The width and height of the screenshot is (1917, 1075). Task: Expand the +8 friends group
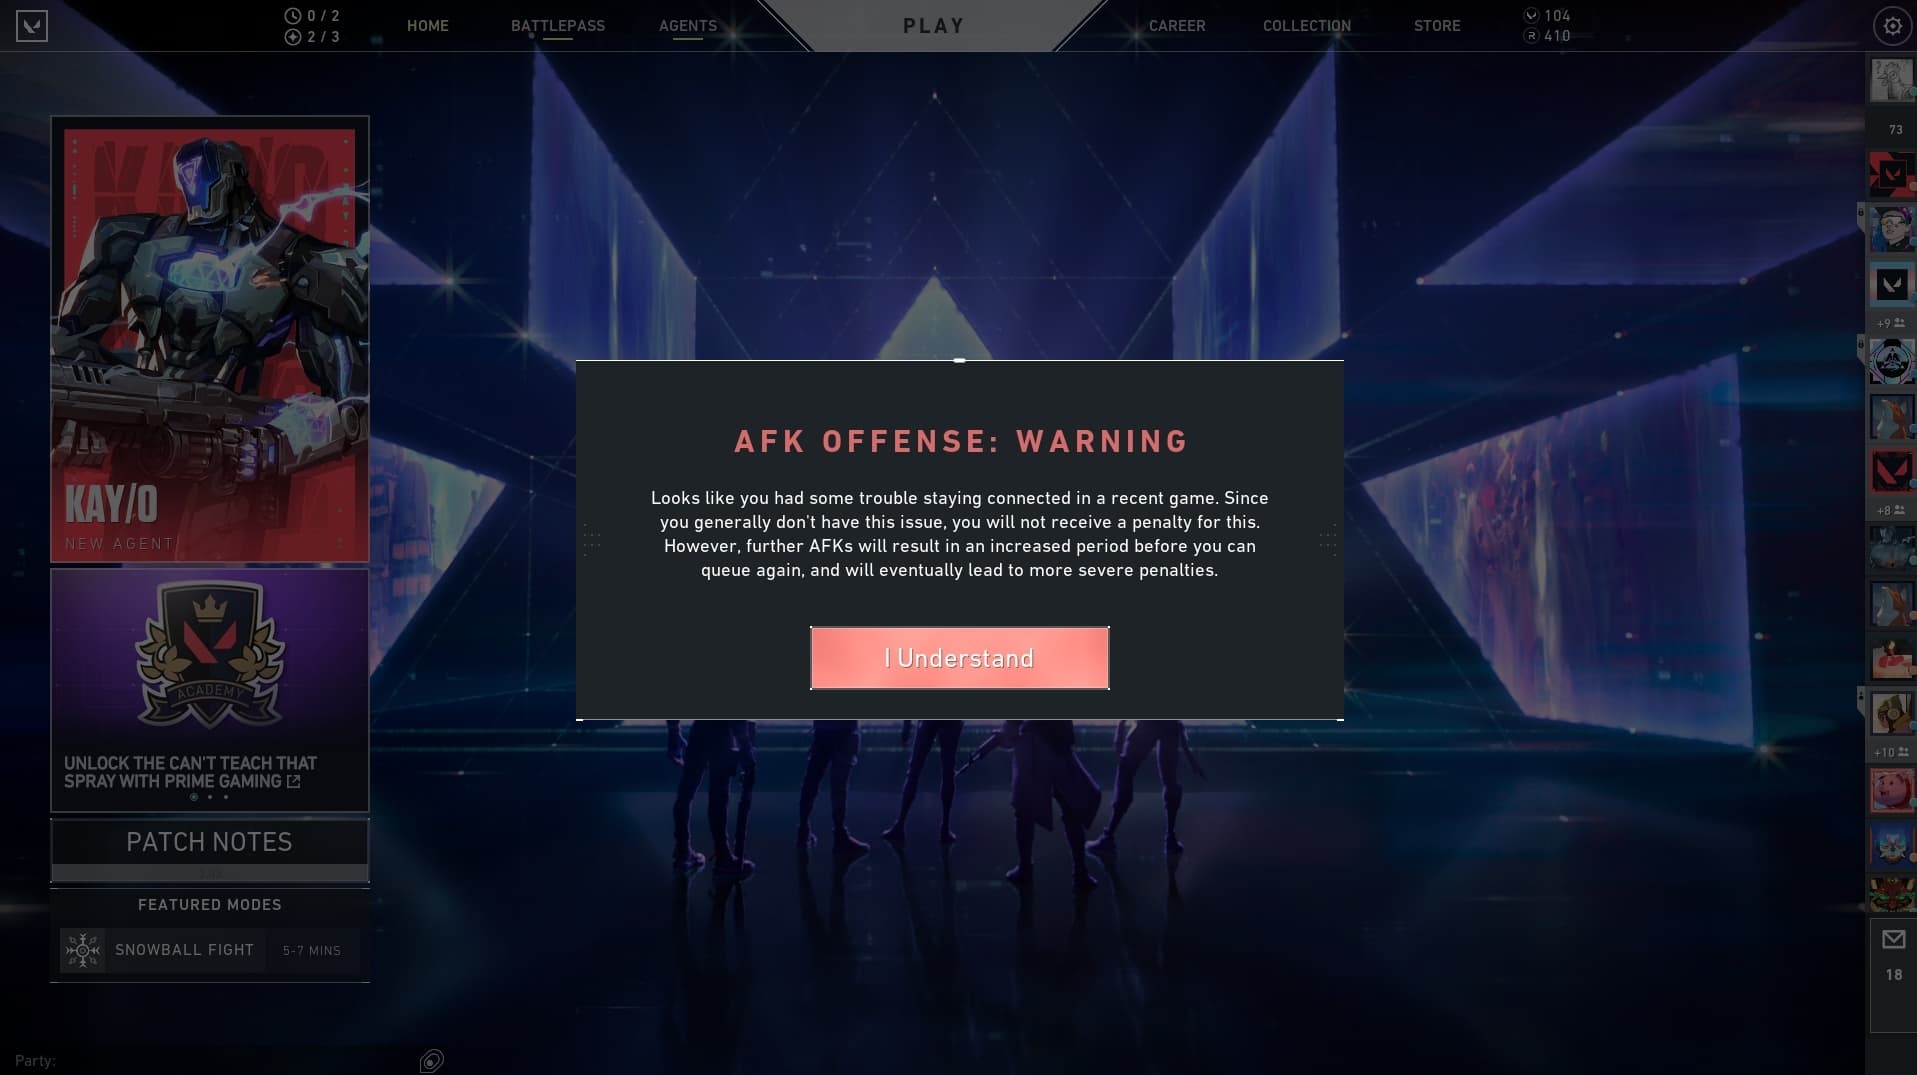coord(1890,510)
